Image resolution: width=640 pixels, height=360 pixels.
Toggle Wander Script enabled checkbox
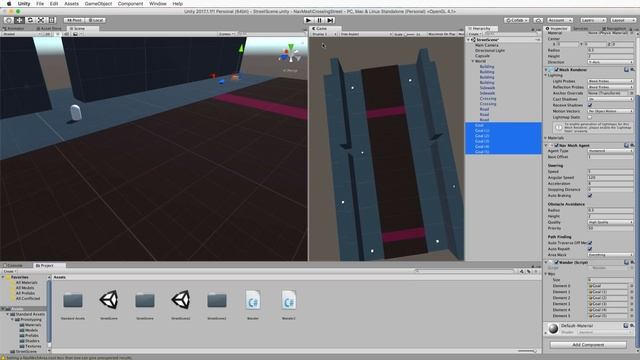pos(556,262)
